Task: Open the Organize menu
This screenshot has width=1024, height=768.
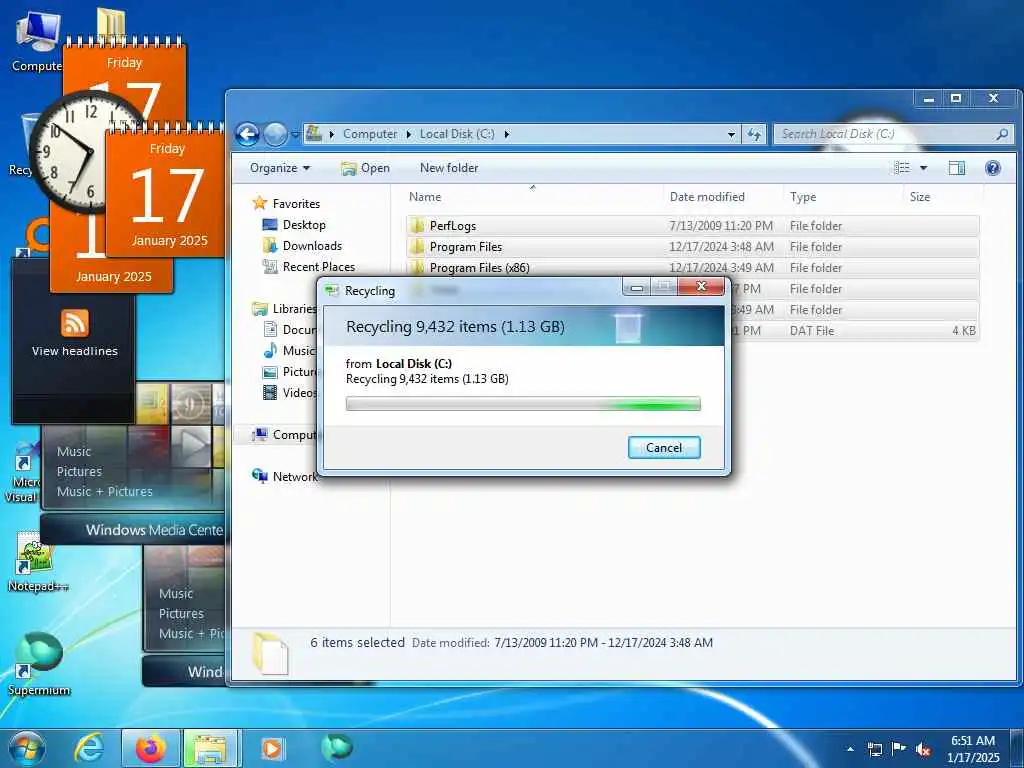Action: [280, 168]
